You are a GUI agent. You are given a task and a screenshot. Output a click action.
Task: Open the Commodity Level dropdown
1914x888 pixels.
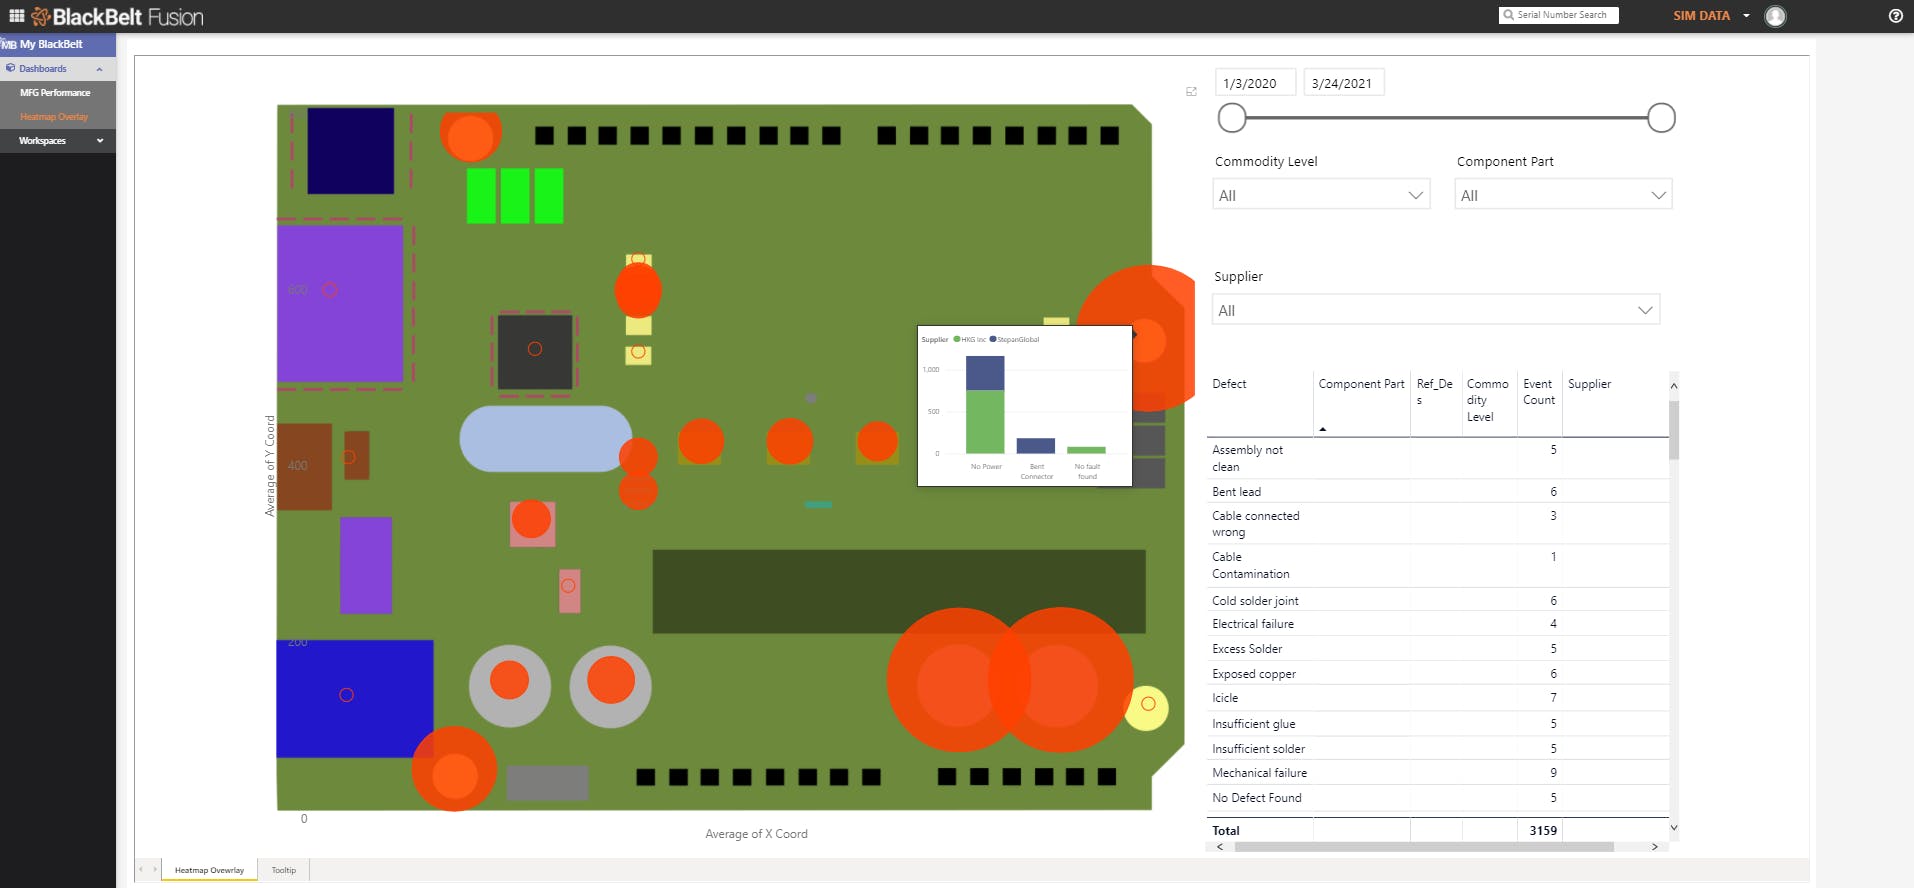click(x=1320, y=195)
